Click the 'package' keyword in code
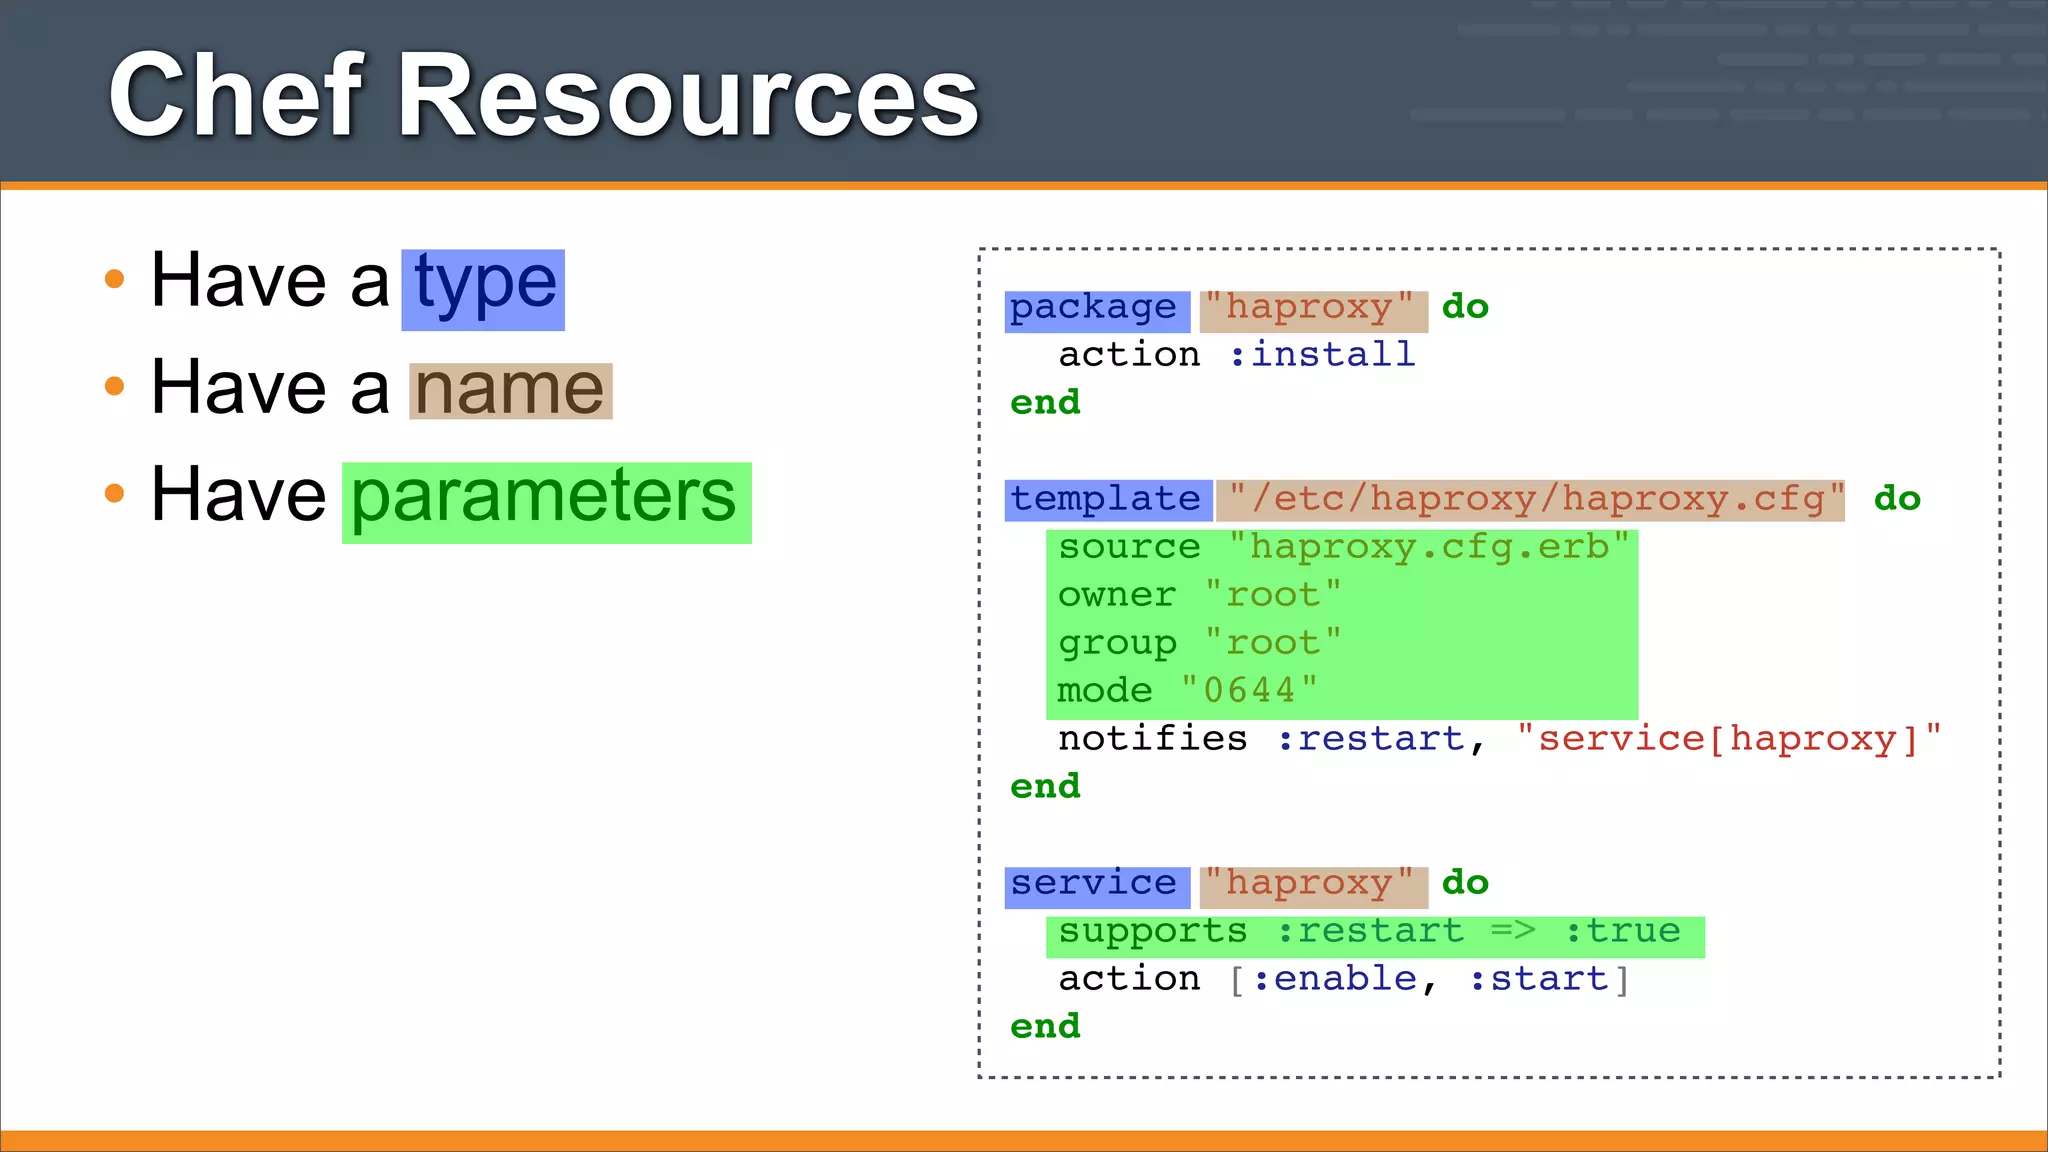The width and height of the screenshot is (2048, 1152). click(1096, 310)
